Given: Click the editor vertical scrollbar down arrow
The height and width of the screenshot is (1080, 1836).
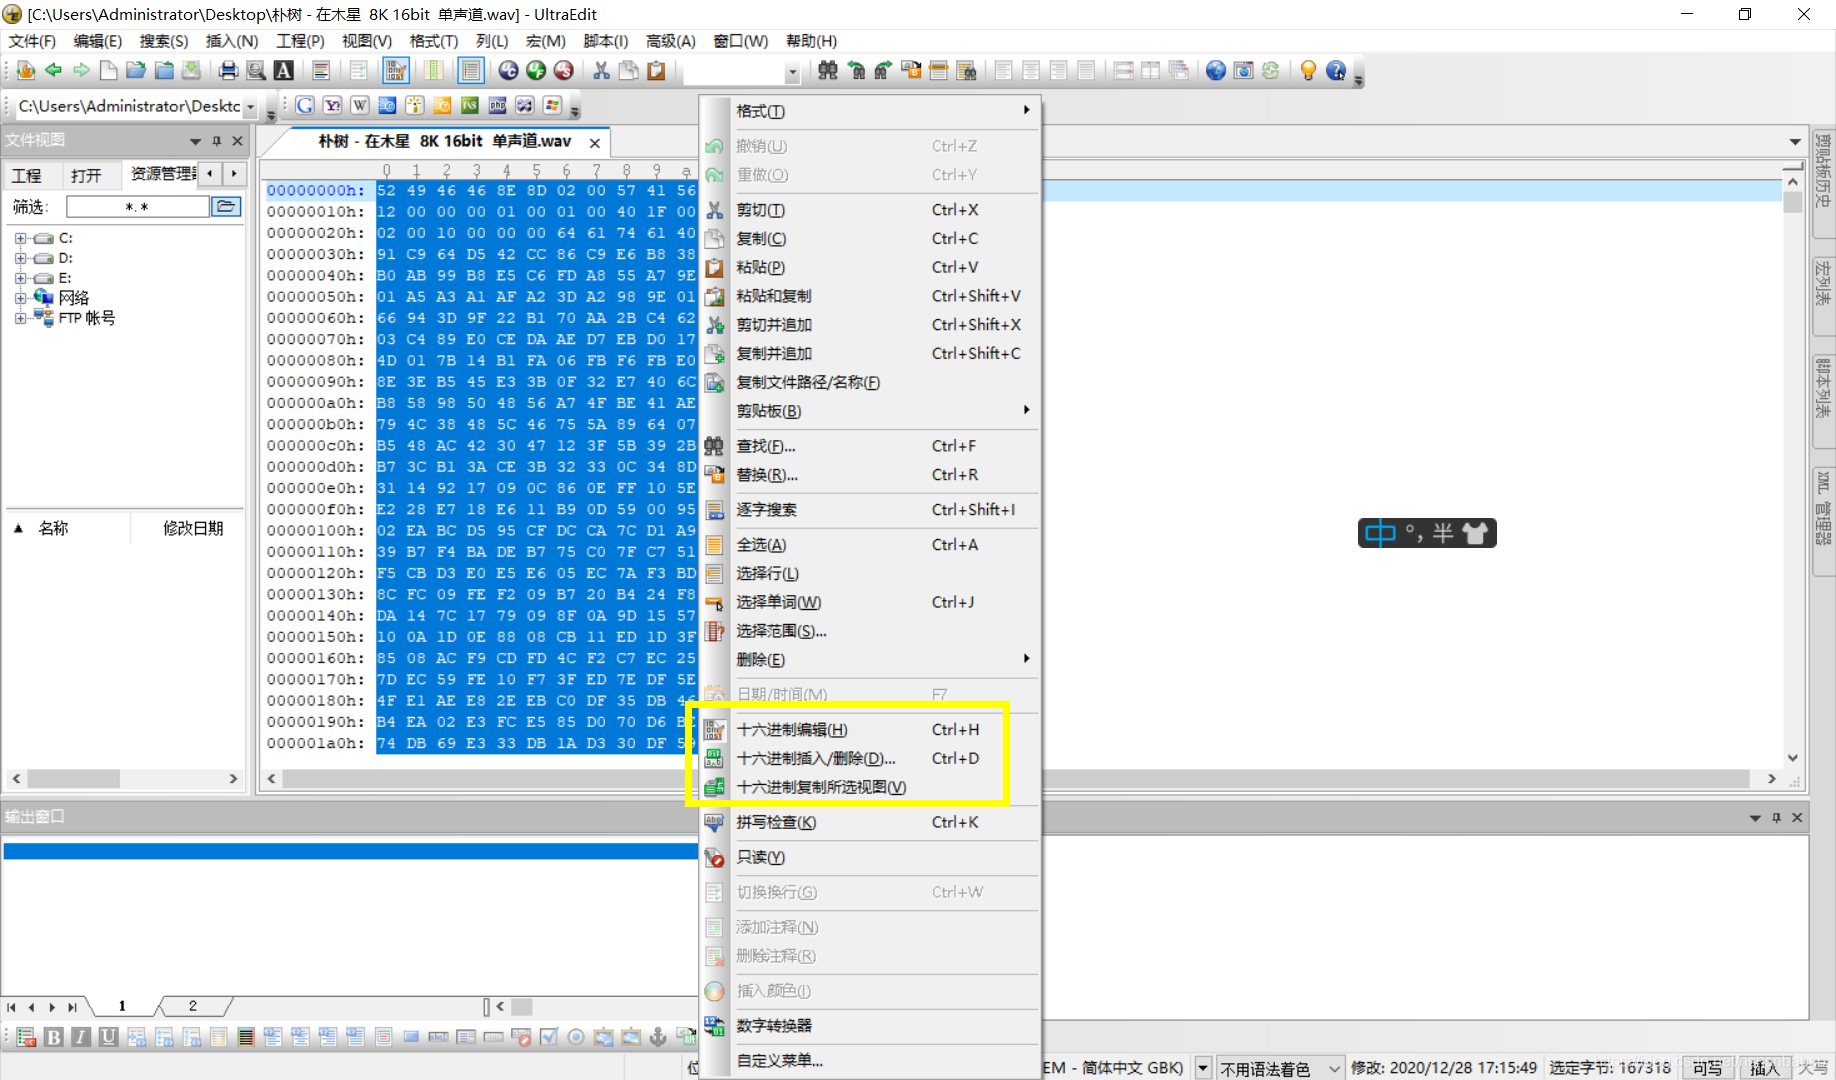Looking at the screenshot, I should (1793, 758).
